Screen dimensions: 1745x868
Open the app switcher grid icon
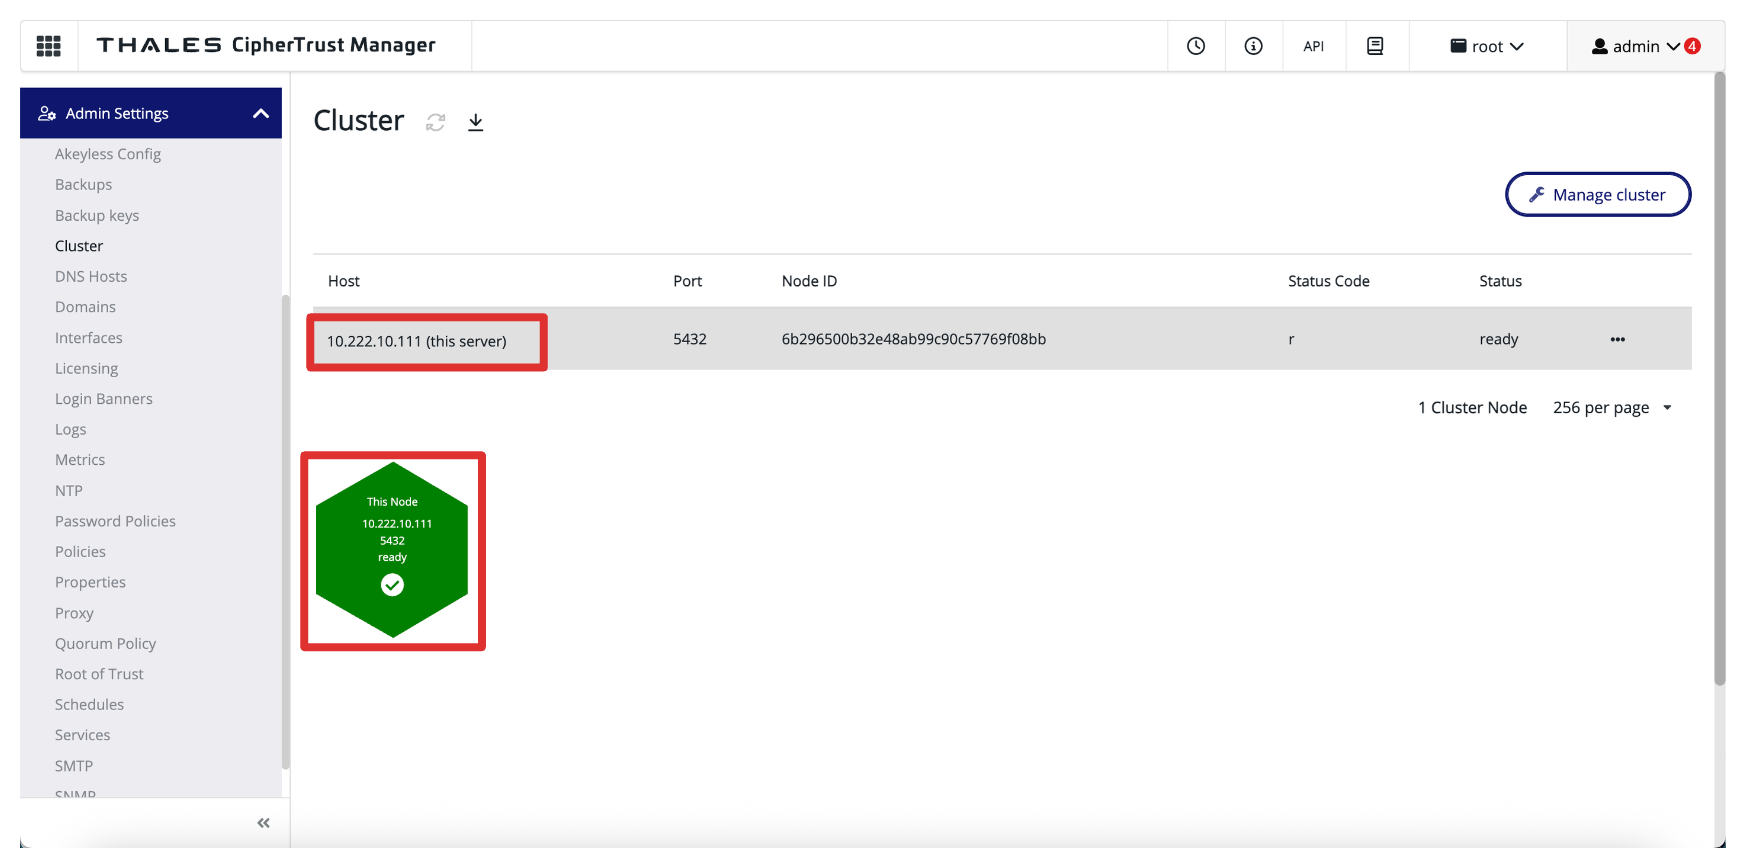(x=48, y=46)
